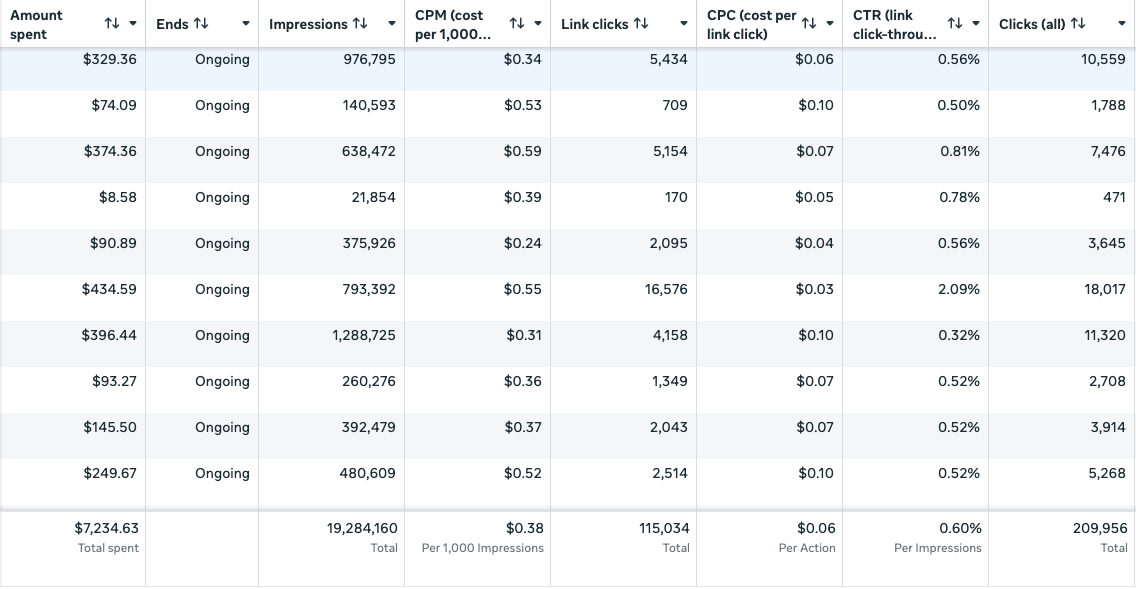
Task: Click CPM value $0.24
Action: point(522,243)
